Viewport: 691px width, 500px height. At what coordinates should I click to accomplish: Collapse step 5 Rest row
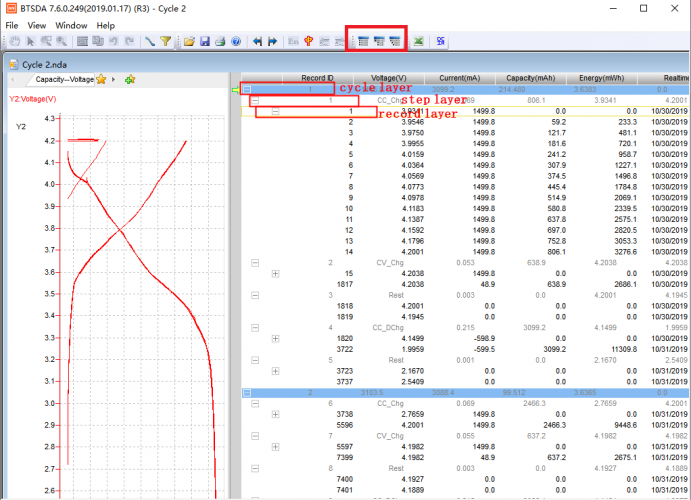tap(255, 360)
